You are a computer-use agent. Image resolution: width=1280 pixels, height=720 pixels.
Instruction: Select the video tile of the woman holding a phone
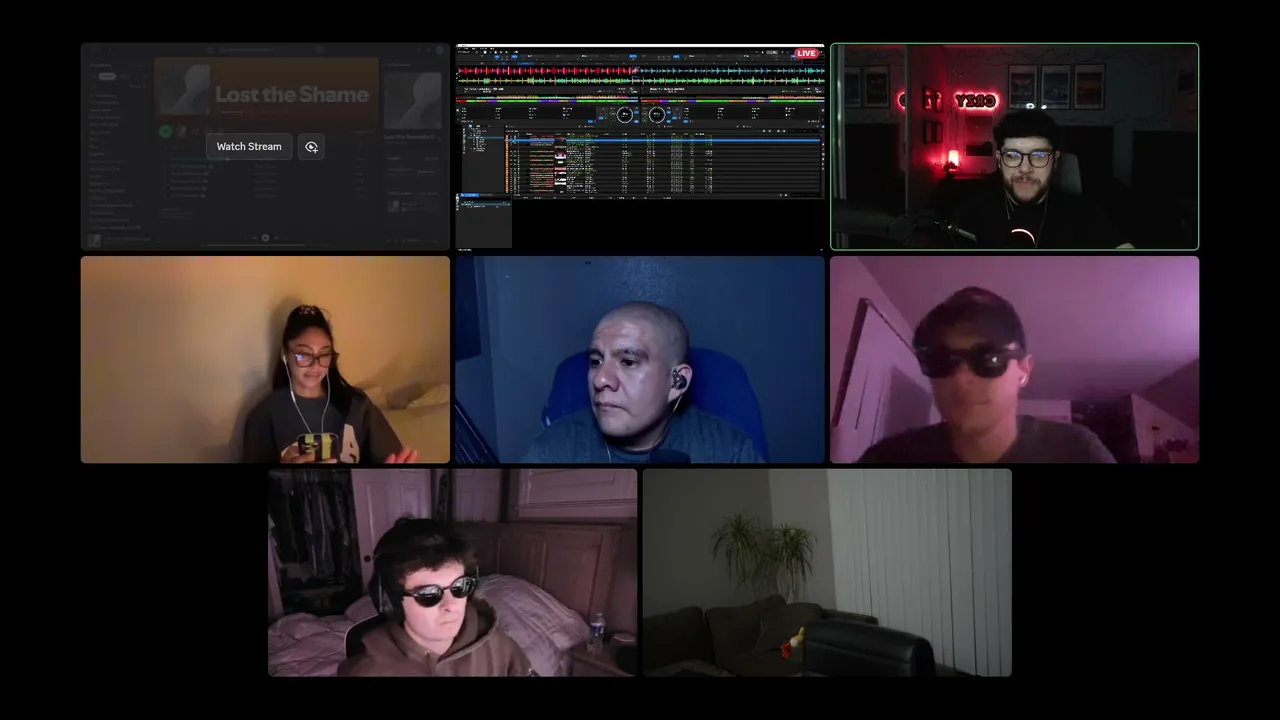(265, 360)
